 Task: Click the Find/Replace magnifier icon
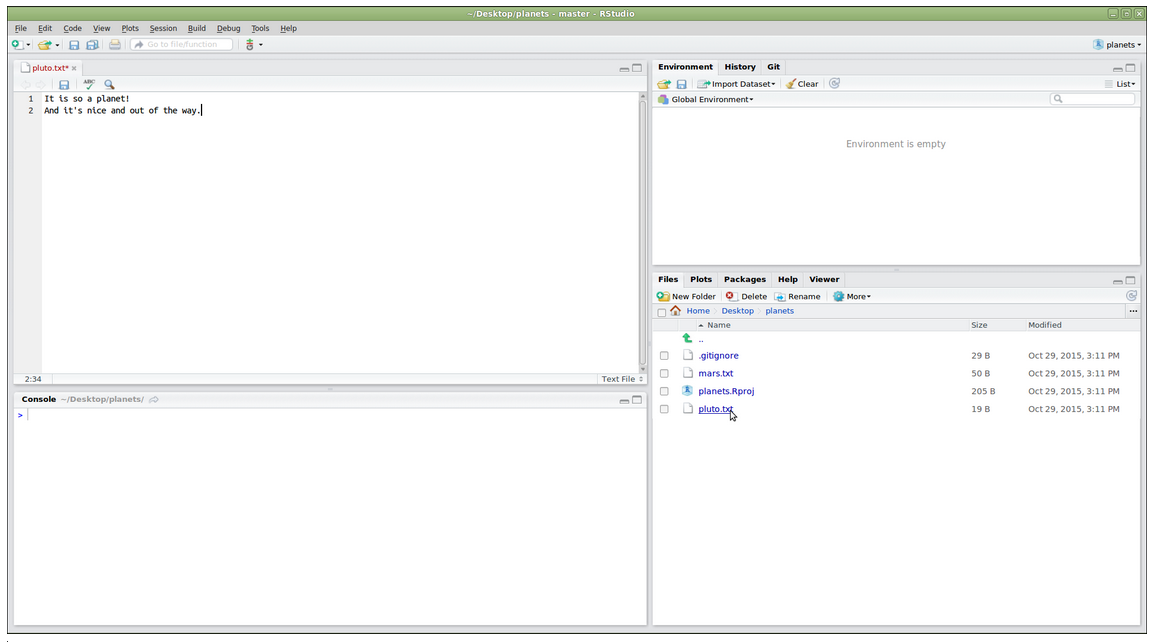pyautogui.click(x=109, y=85)
